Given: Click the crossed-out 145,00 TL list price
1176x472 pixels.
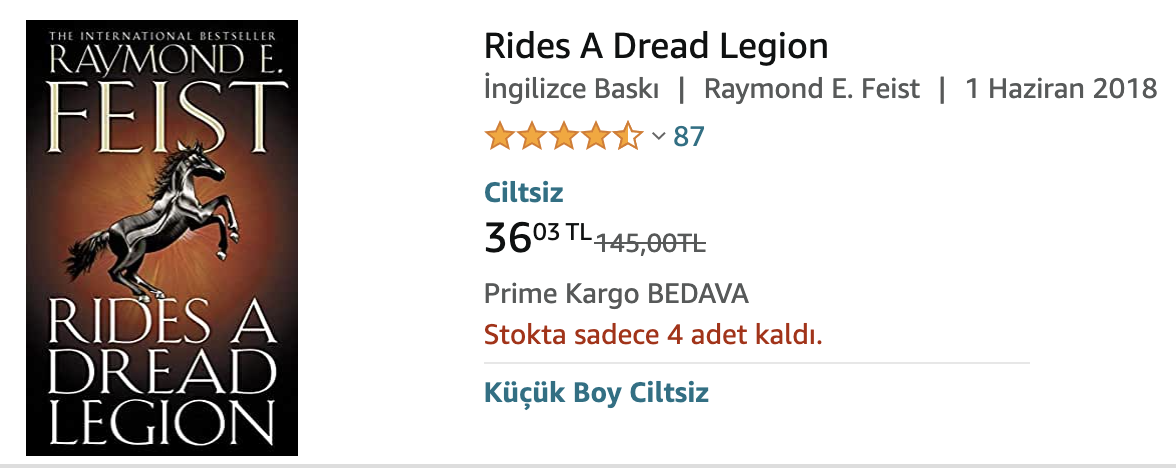Looking at the screenshot, I should [x=651, y=242].
